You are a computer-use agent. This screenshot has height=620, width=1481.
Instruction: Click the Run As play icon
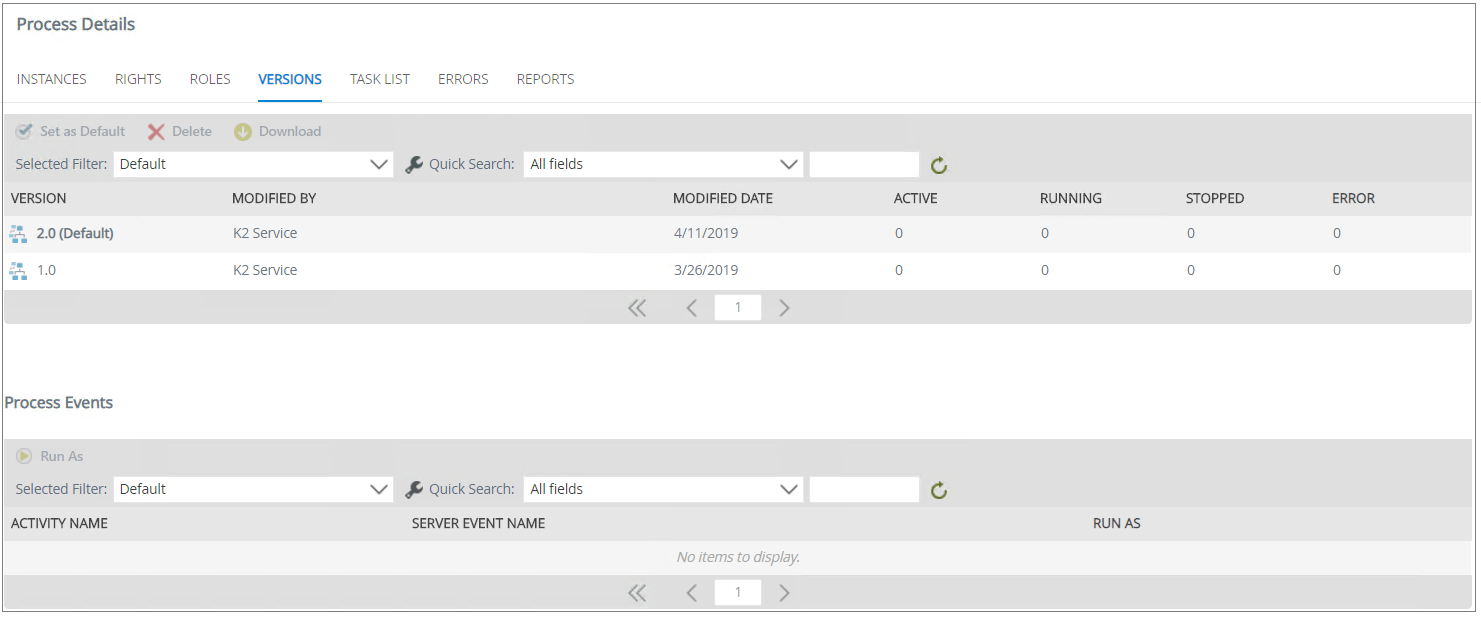[x=24, y=456]
